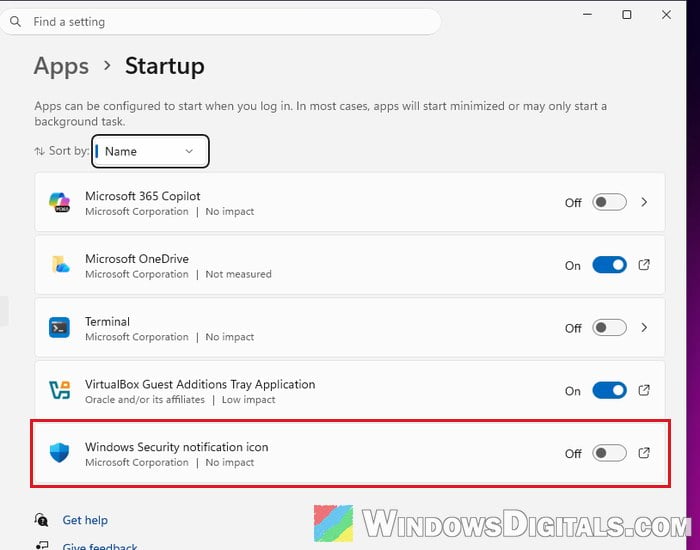700x550 pixels.
Task: Open external link icon for VirtualBox Guest Additions
Action: click(644, 390)
